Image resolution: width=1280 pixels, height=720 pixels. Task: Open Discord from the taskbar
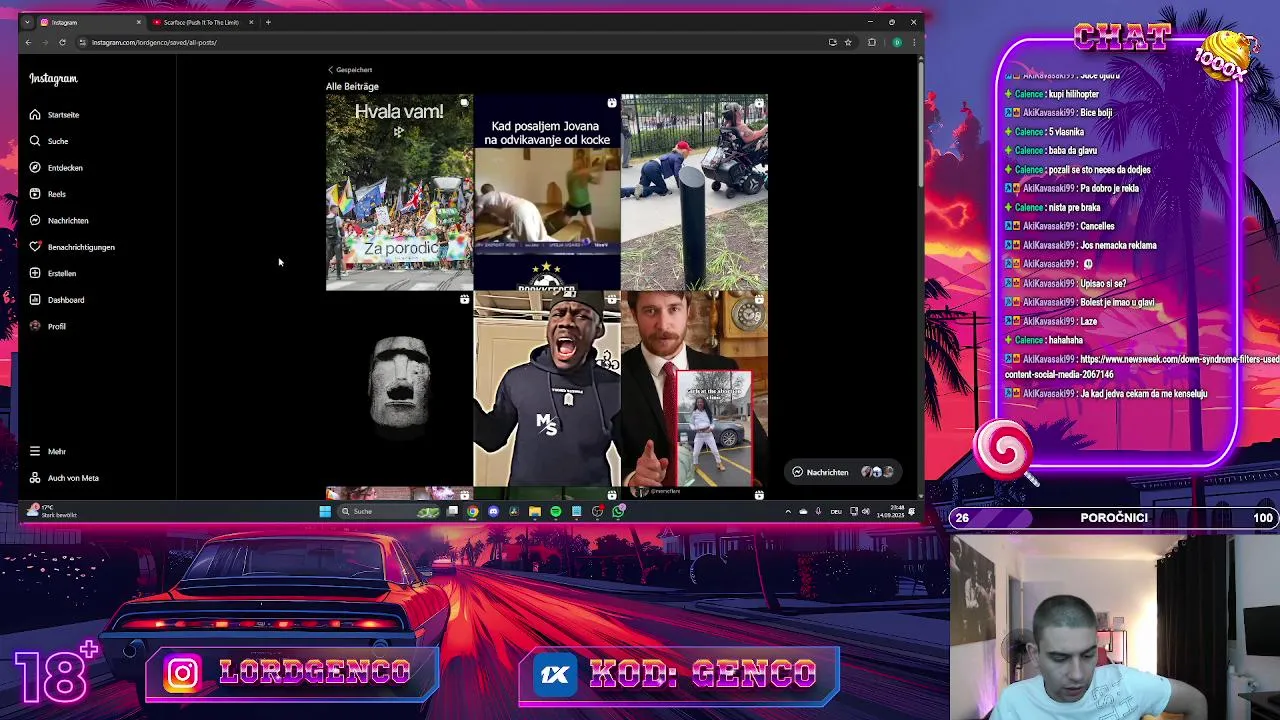493,511
